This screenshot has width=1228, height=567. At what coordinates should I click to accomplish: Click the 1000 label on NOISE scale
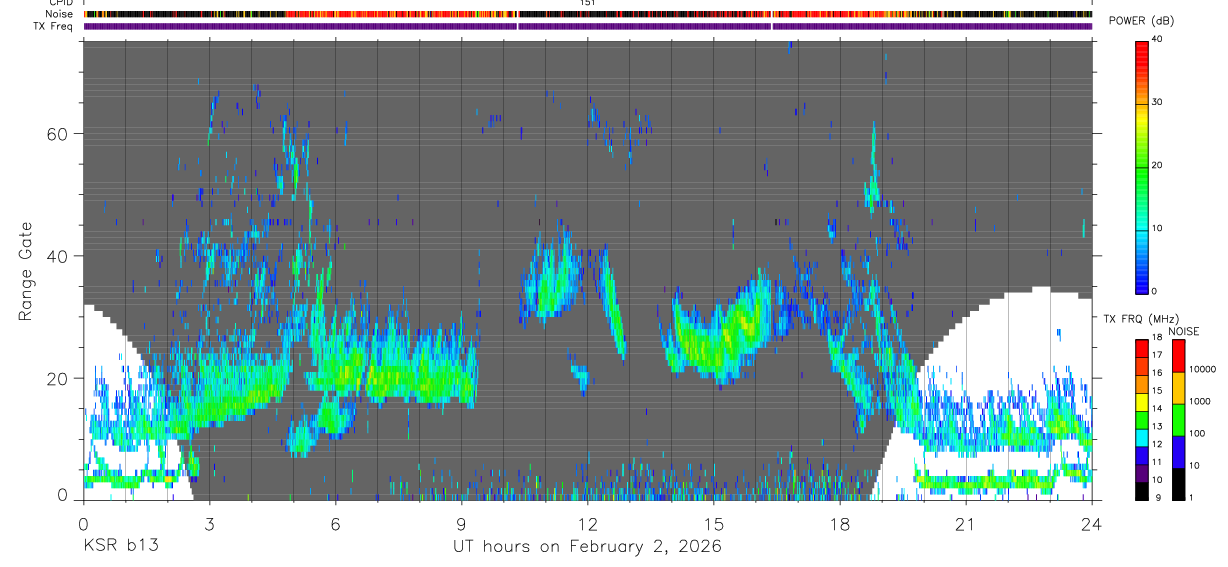1200,401
